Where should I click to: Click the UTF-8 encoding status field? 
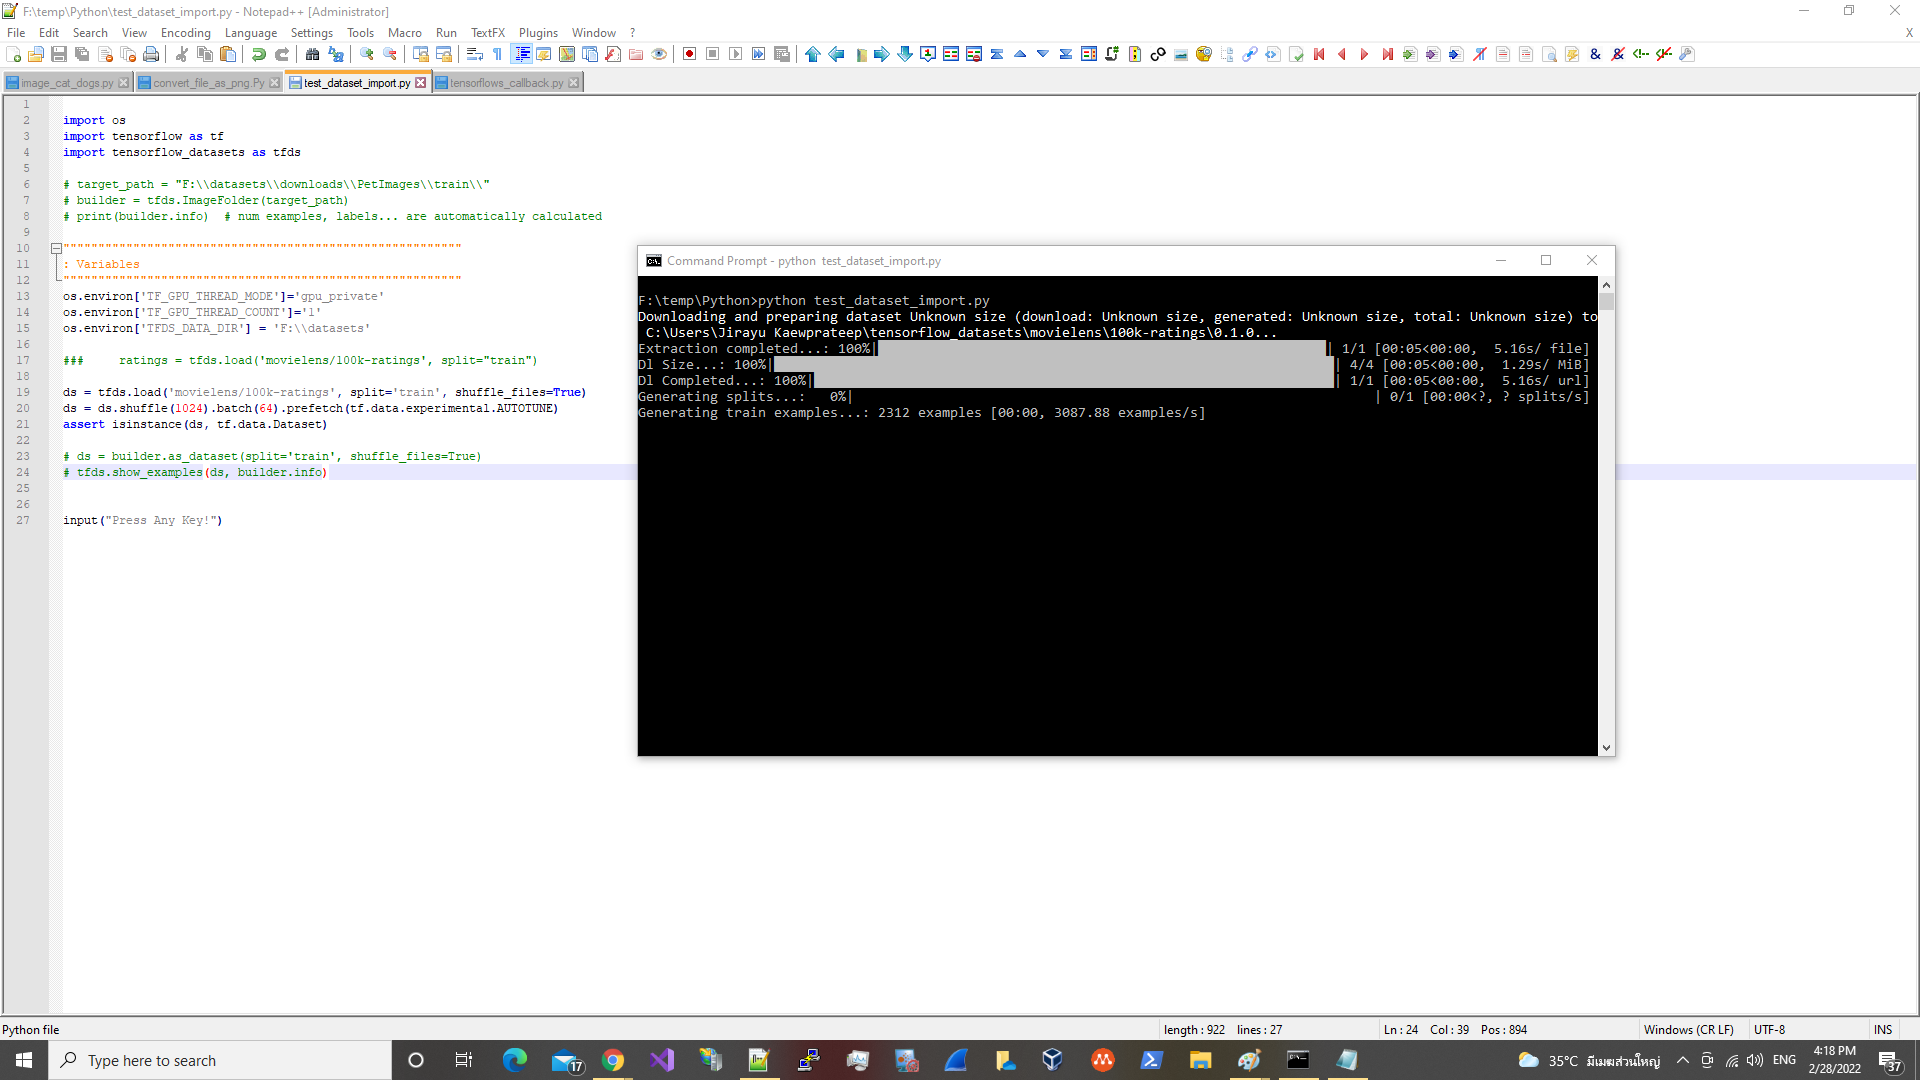pyautogui.click(x=1769, y=1029)
